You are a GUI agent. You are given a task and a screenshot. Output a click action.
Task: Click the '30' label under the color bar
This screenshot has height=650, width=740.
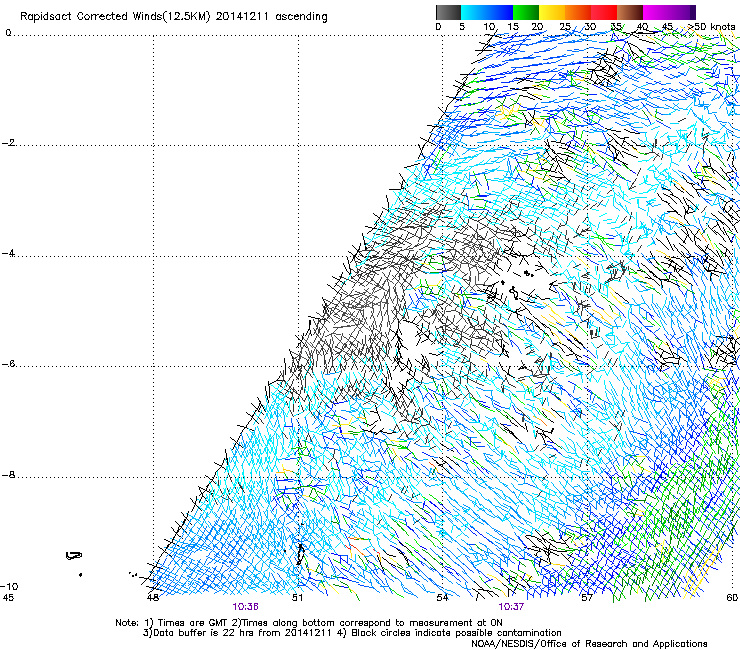click(x=590, y=27)
